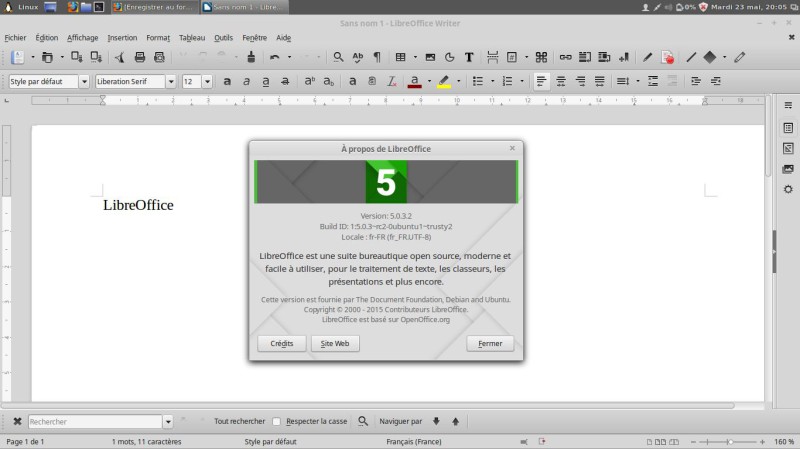Open Édition menu
This screenshot has height=449, width=800.
(46, 38)
